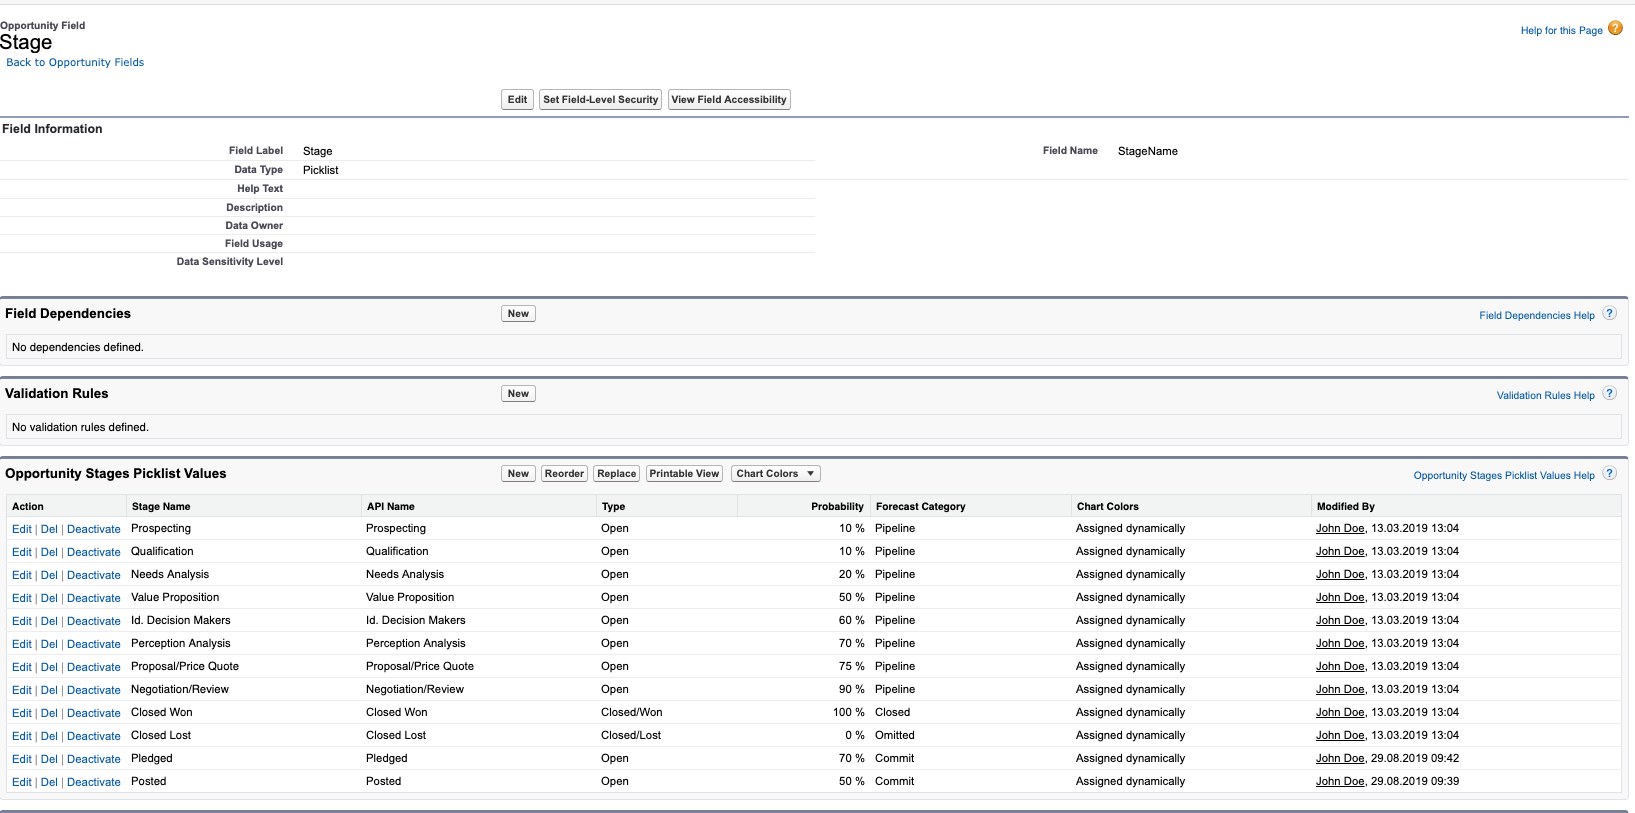Deactivate the Perception Analysis stage
The image size is (1635, 813).
(x=94, y=644)
